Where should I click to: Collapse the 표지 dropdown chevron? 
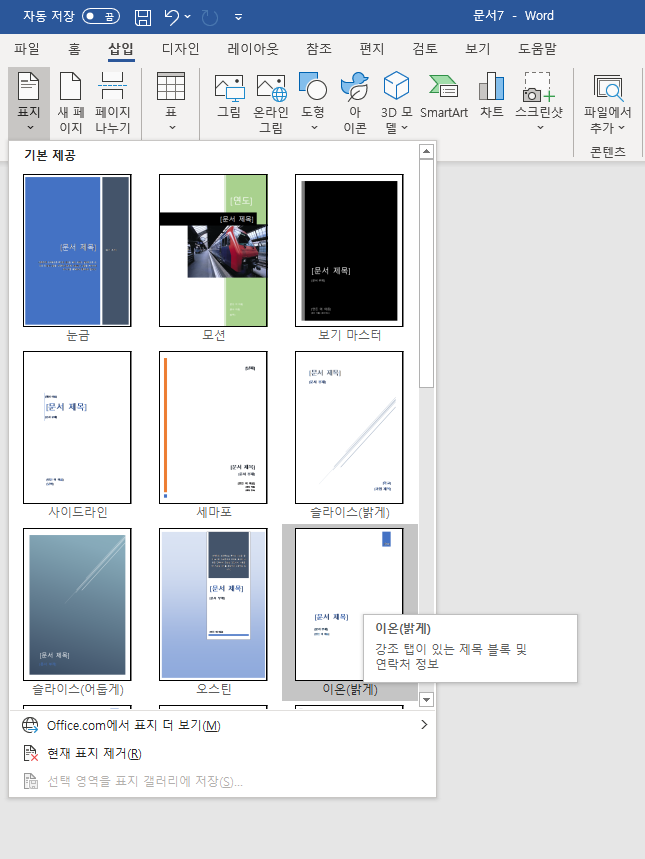click(x=30, y=128)
